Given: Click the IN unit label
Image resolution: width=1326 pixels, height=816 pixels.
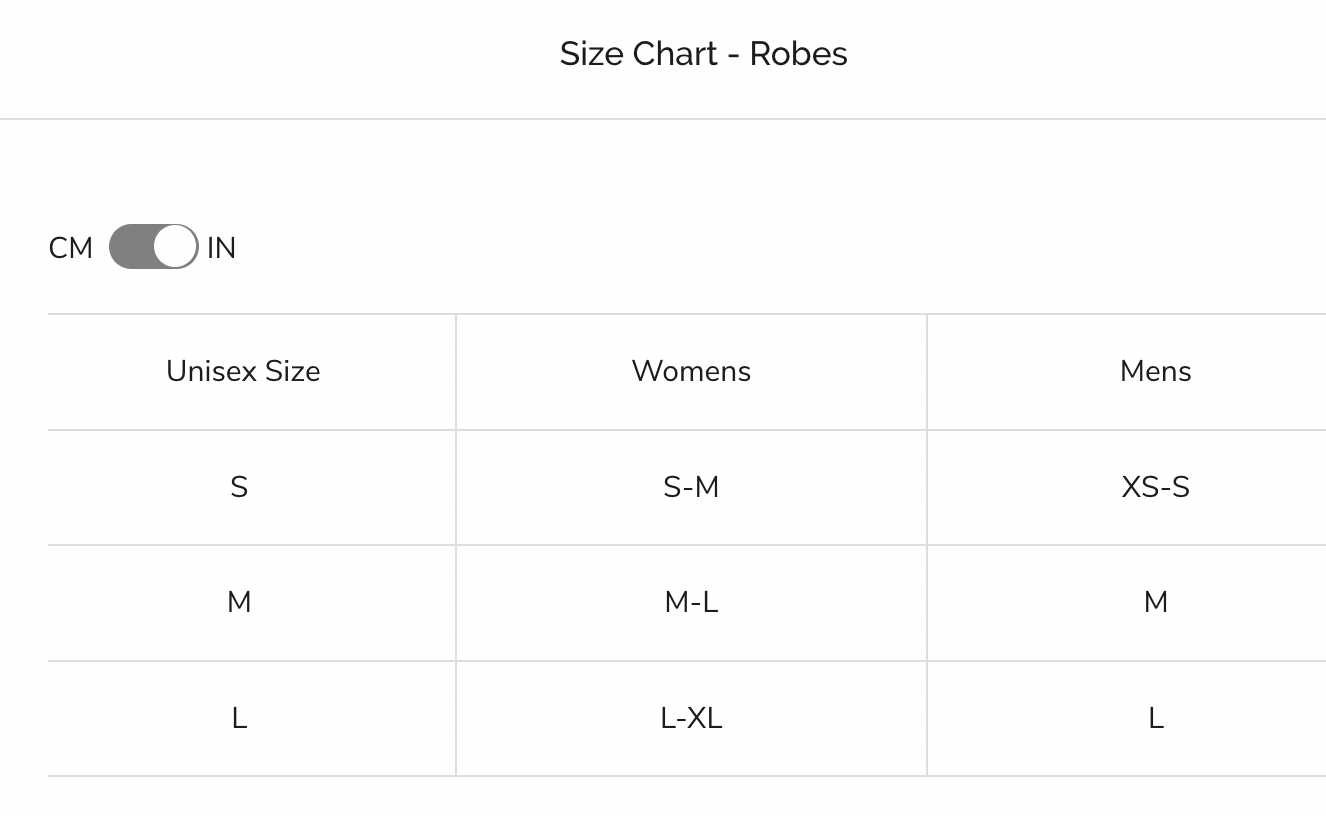Looking at the screenshot, I should pos(221,248).
